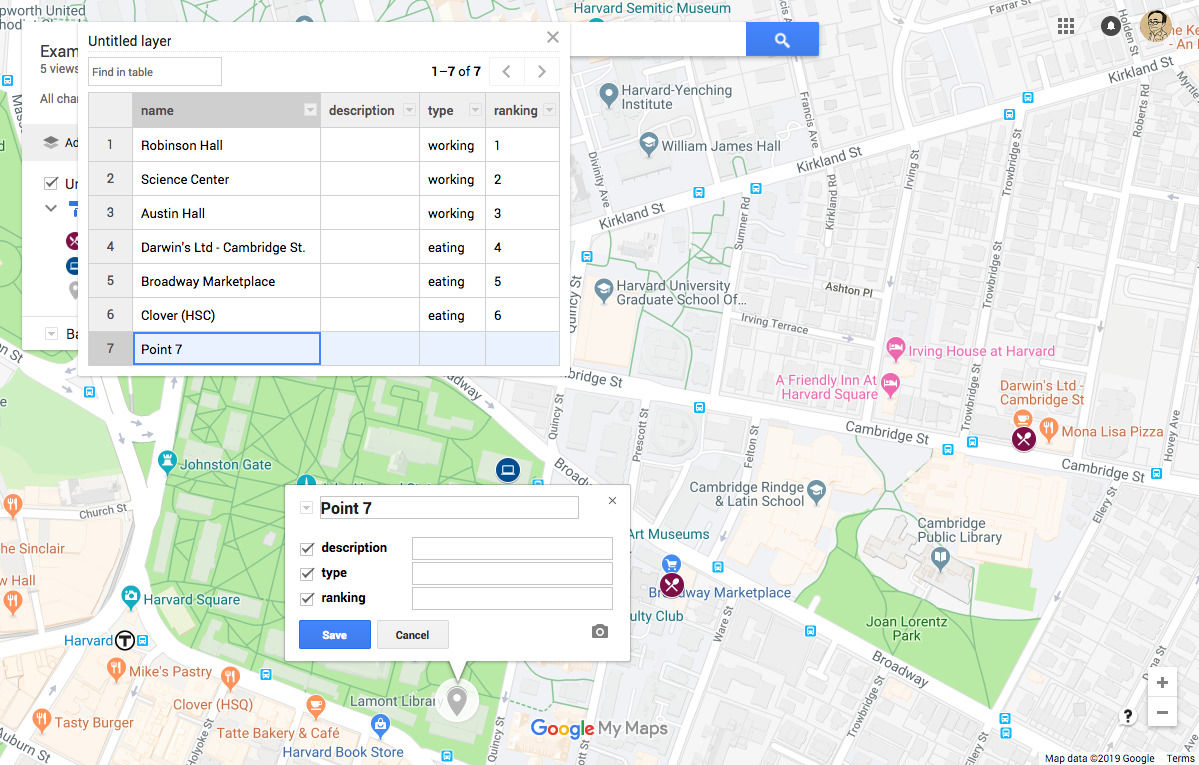Select the Clover (HSC) name cell

point(226,314)
